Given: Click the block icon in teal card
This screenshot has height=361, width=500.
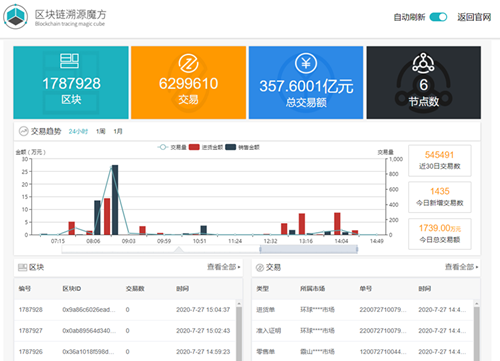Looking at the screenshot, I should click(69, 61).
